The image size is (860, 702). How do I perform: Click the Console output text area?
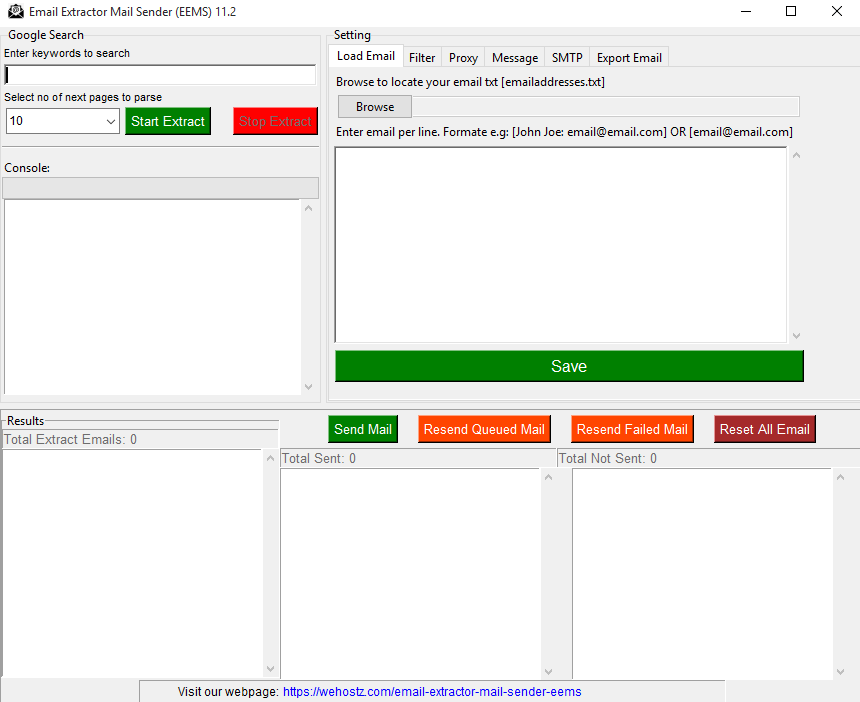click(152, 297)
